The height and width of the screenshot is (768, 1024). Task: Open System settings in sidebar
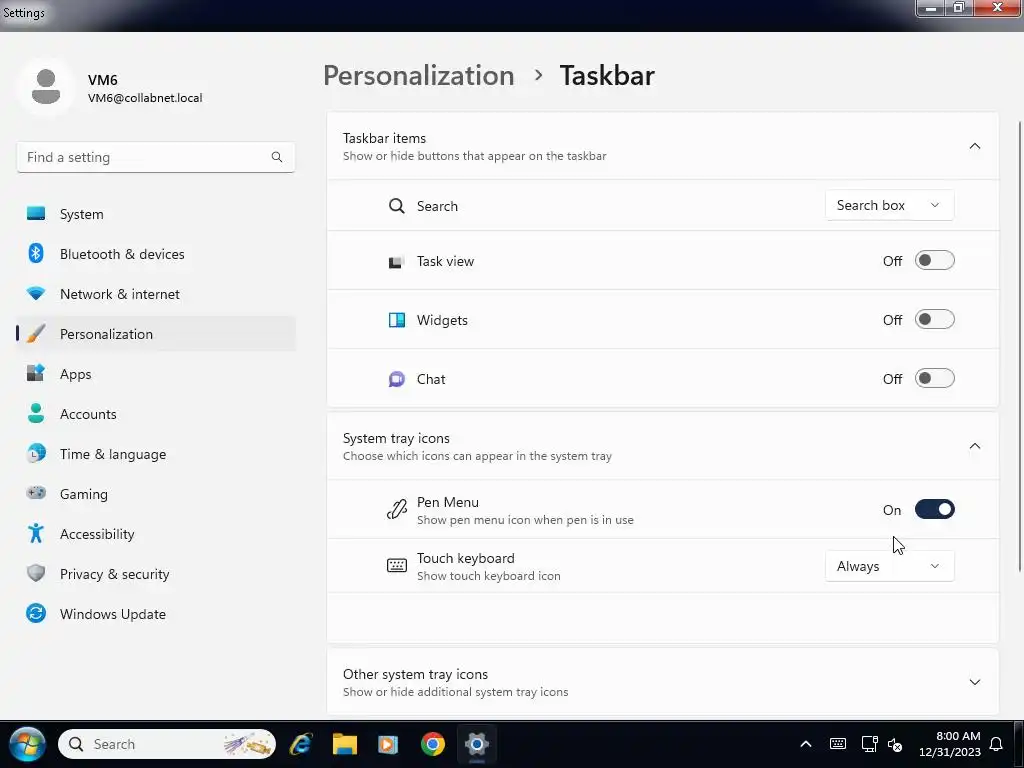pyautogui.click(x=155, y=214)
